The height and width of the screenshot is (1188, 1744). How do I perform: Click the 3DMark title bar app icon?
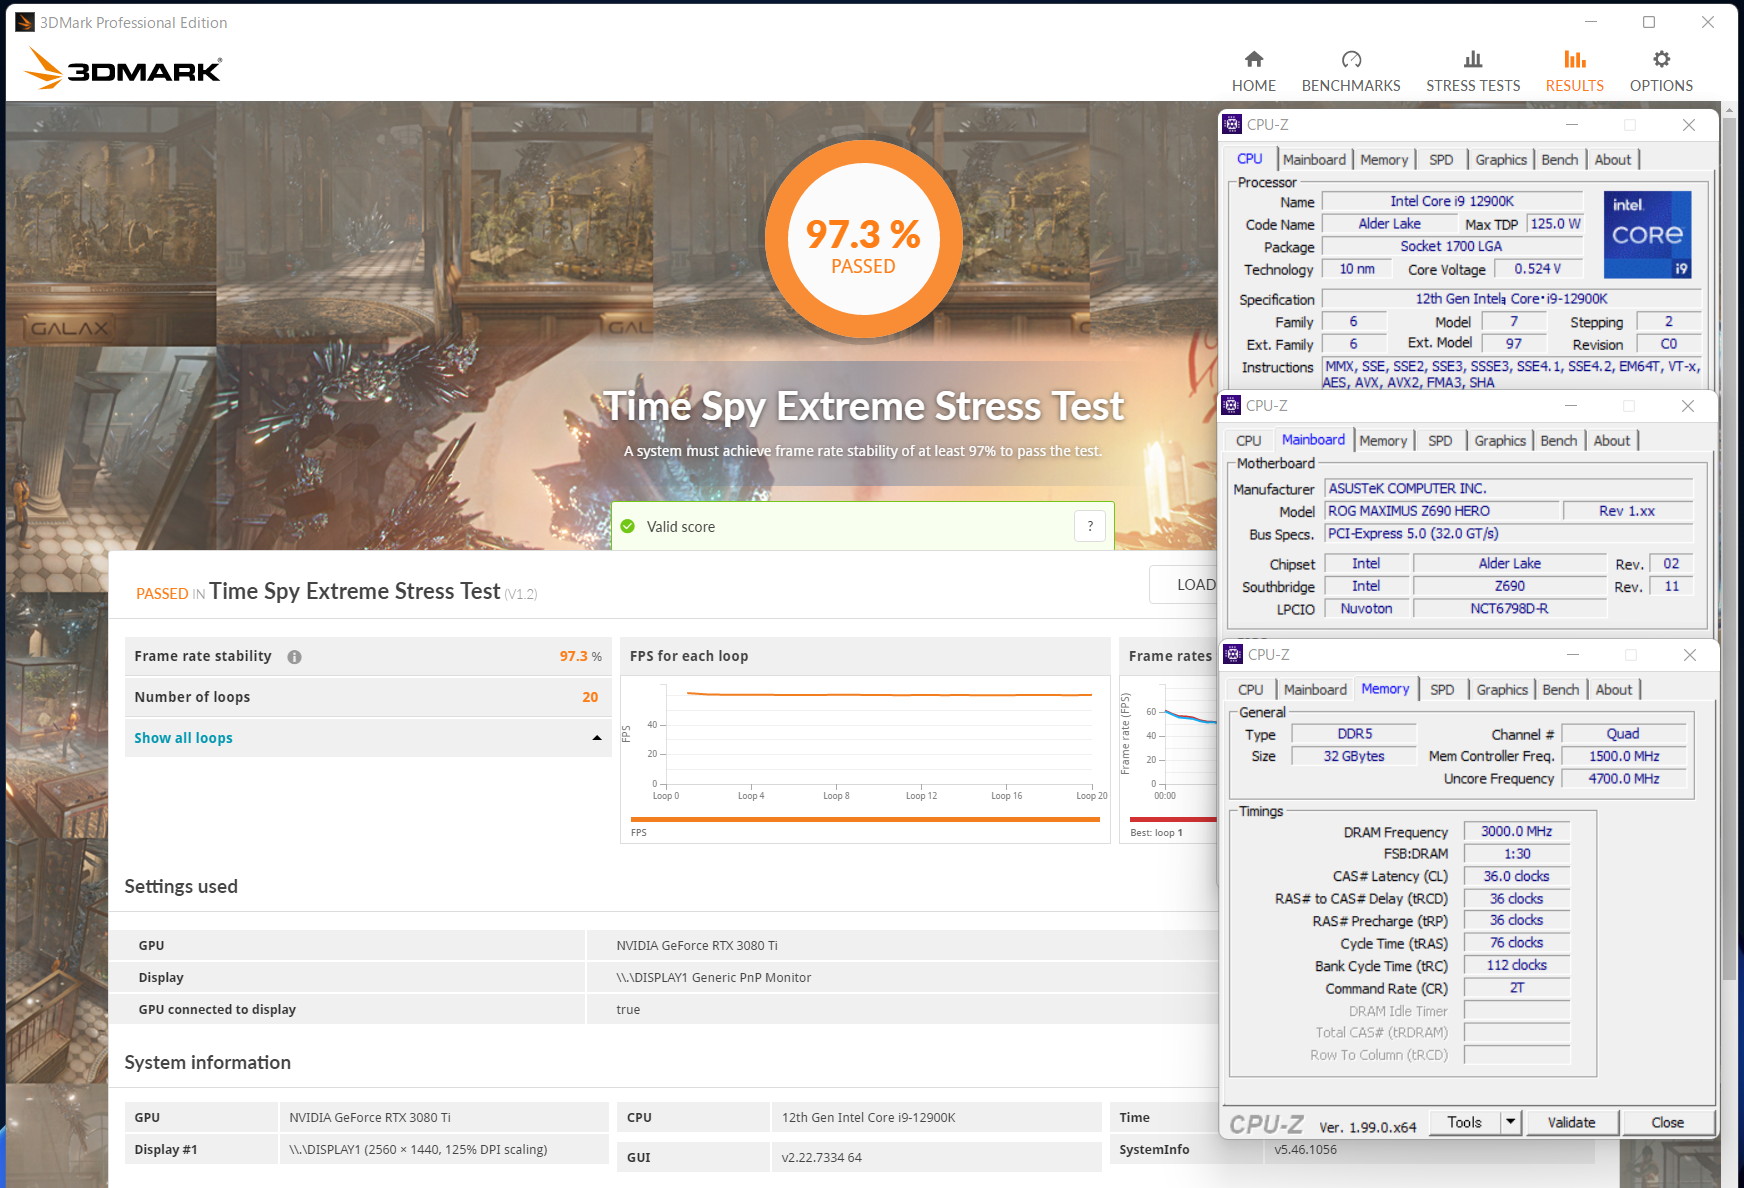pos(24,22)
